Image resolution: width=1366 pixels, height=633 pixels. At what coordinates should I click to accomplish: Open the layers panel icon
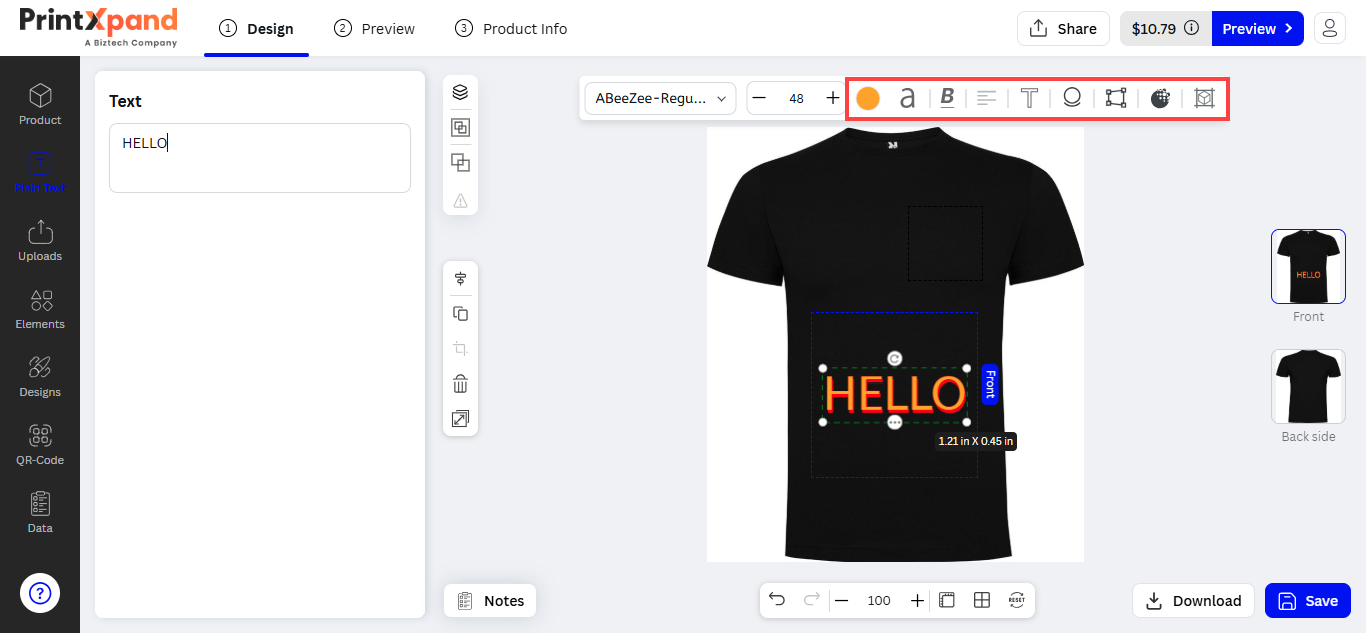pyautogui.click(x=460, y=92)
